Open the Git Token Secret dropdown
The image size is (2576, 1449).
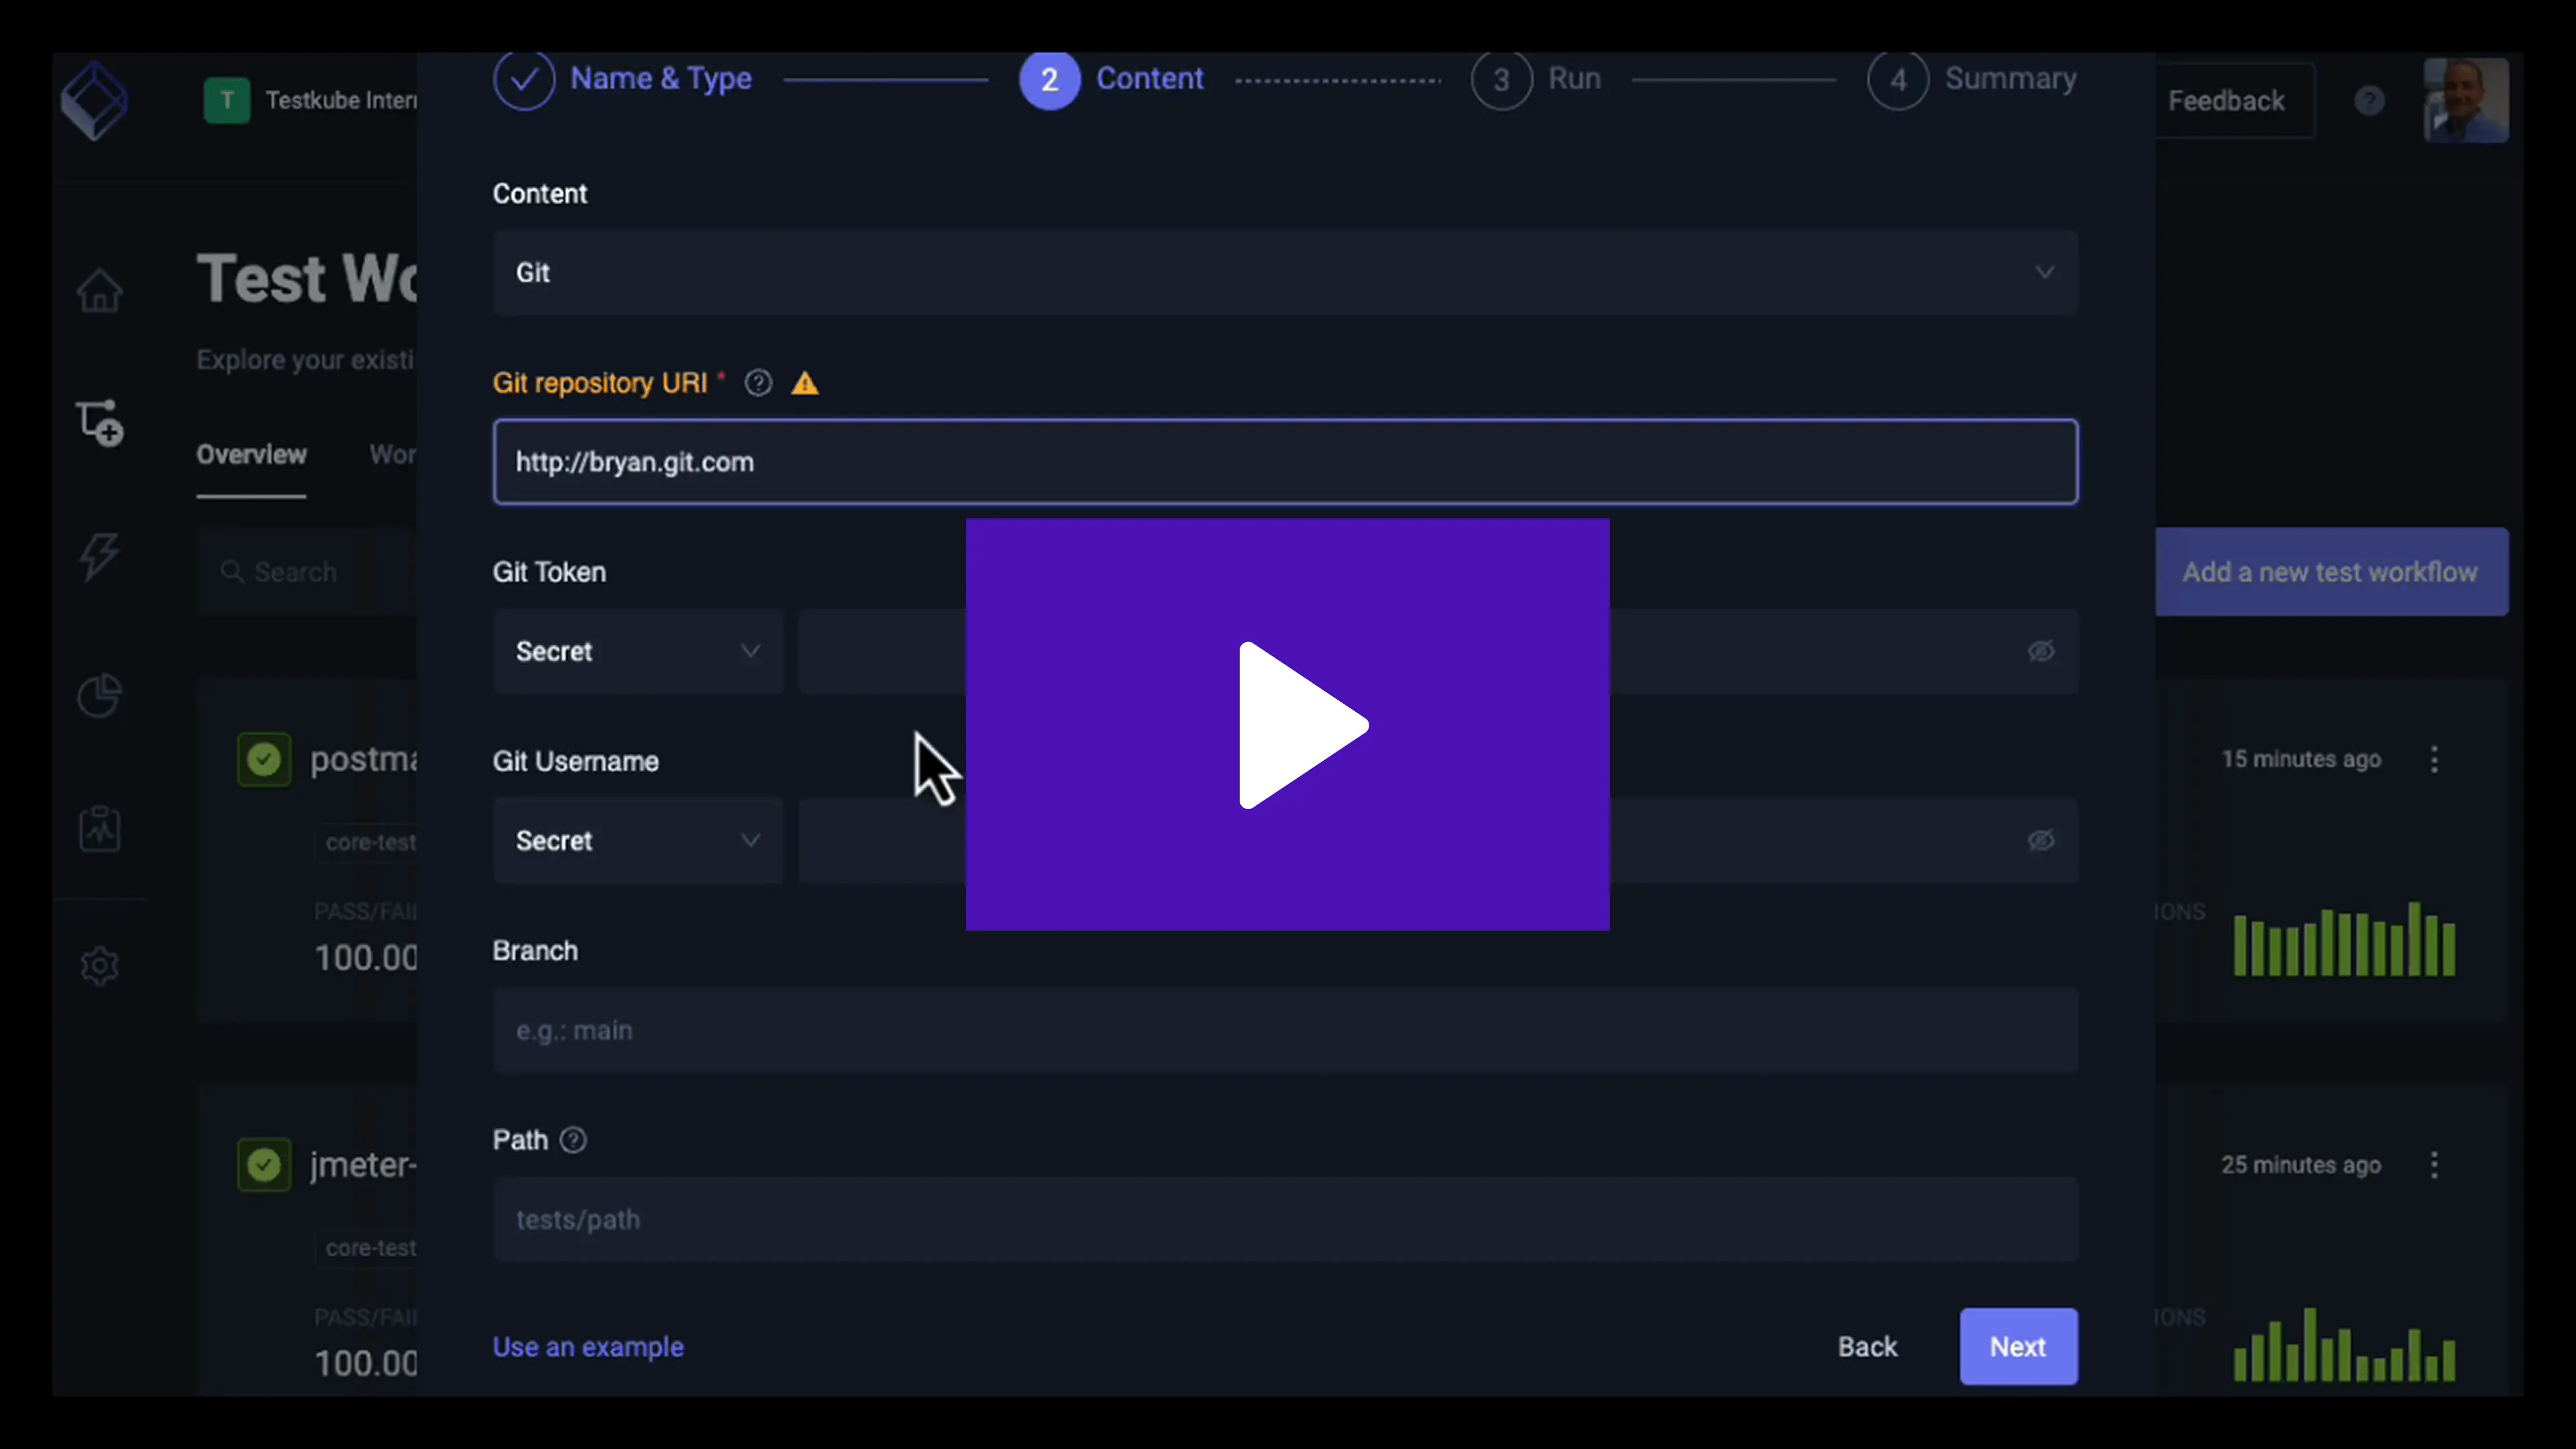[x=637, y=651]
